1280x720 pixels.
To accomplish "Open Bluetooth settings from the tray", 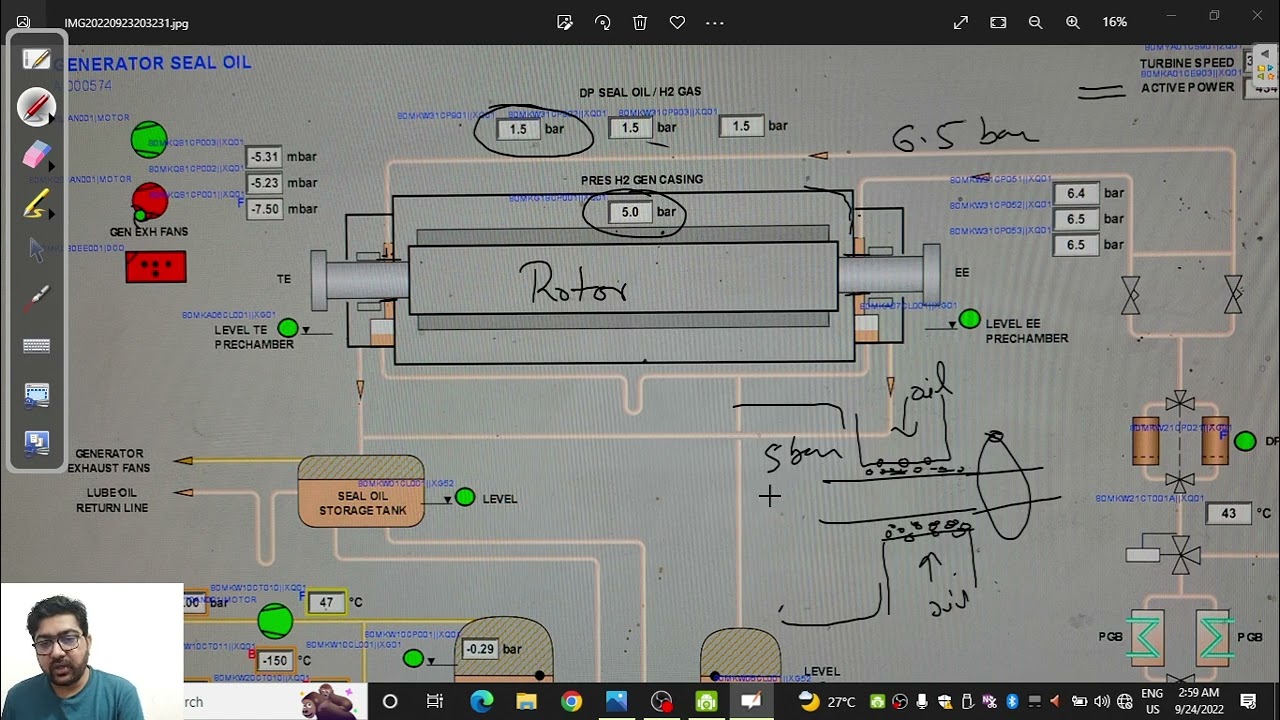I will click(1011, 701).
